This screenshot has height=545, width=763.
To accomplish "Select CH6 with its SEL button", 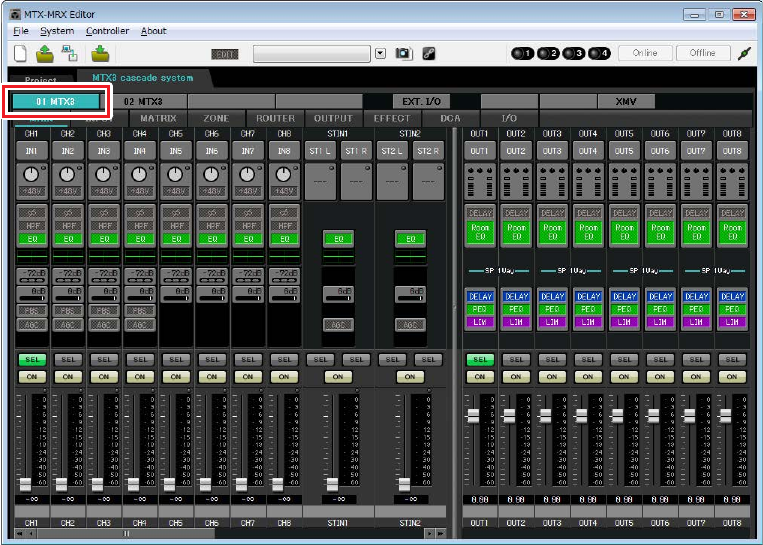I will coord(212,360).
